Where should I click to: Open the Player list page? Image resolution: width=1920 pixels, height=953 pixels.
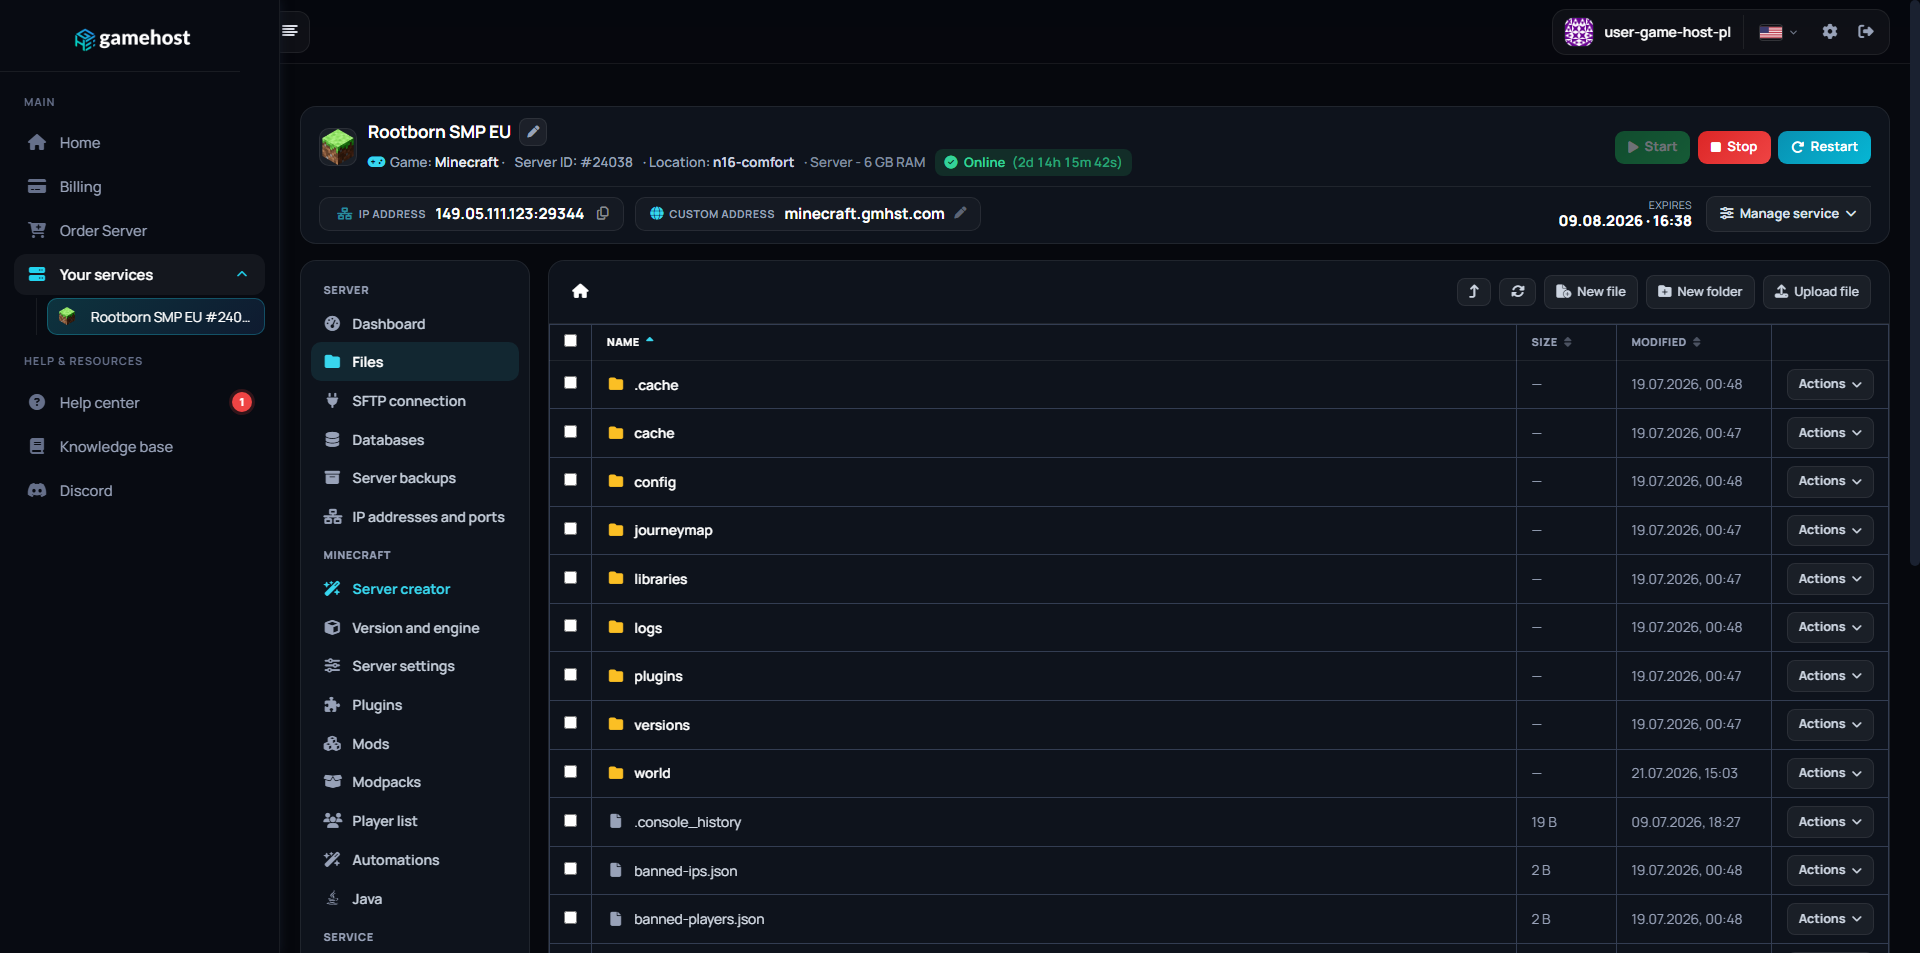[x=415, y=821]
